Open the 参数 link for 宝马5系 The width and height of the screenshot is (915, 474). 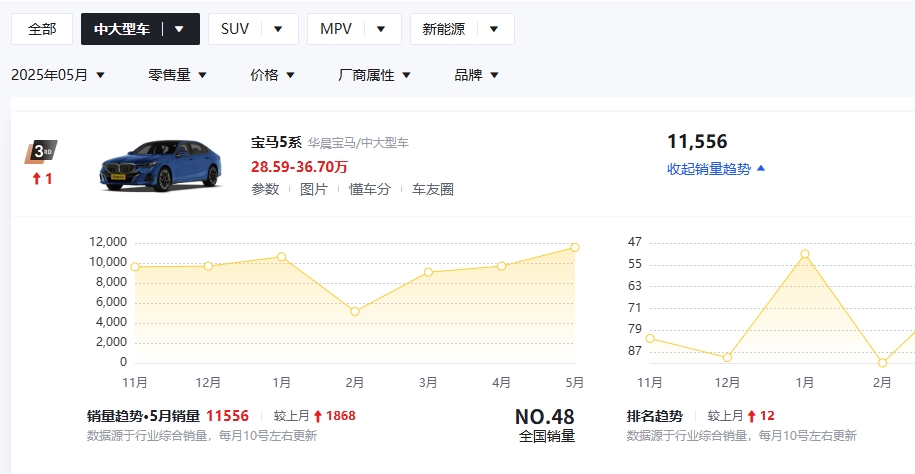[x=266, y=189]
